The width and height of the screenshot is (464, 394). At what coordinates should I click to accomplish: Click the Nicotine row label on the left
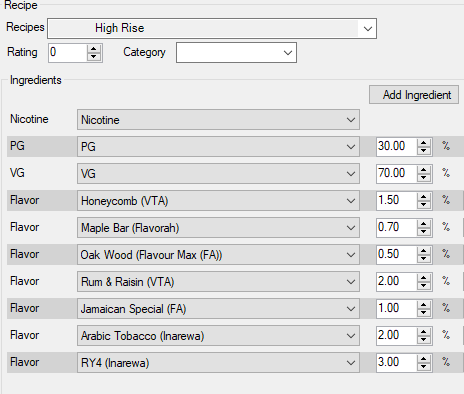pyautogui.click(x=29, y=119)
